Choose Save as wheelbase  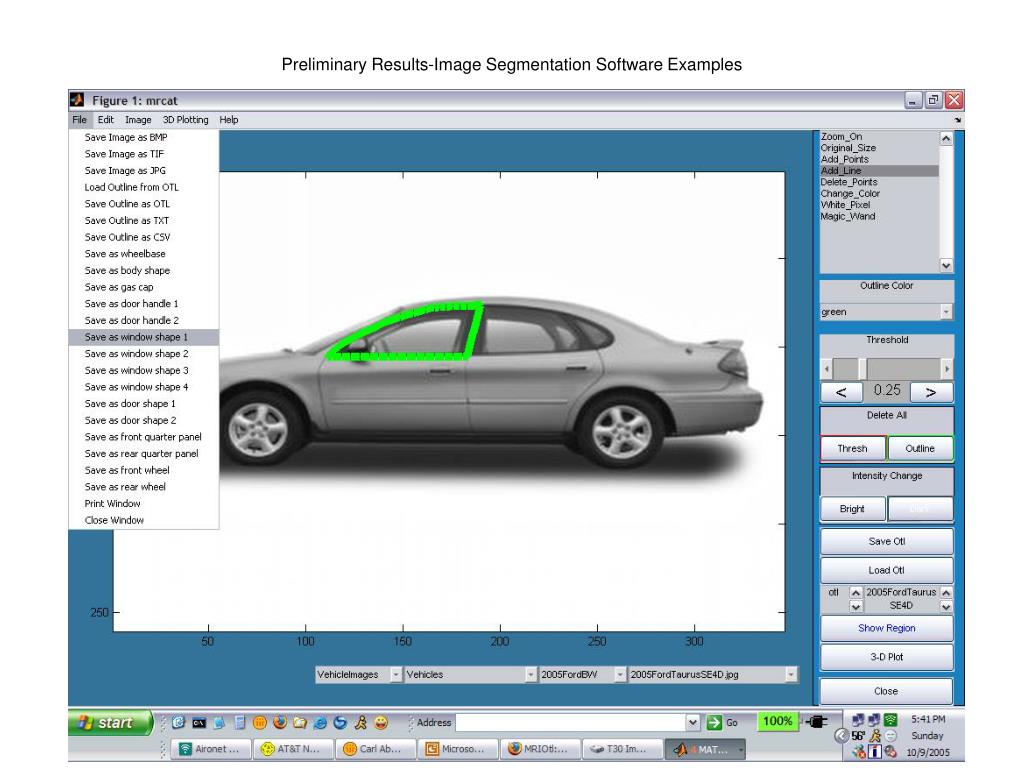click(x=144, y=253)
